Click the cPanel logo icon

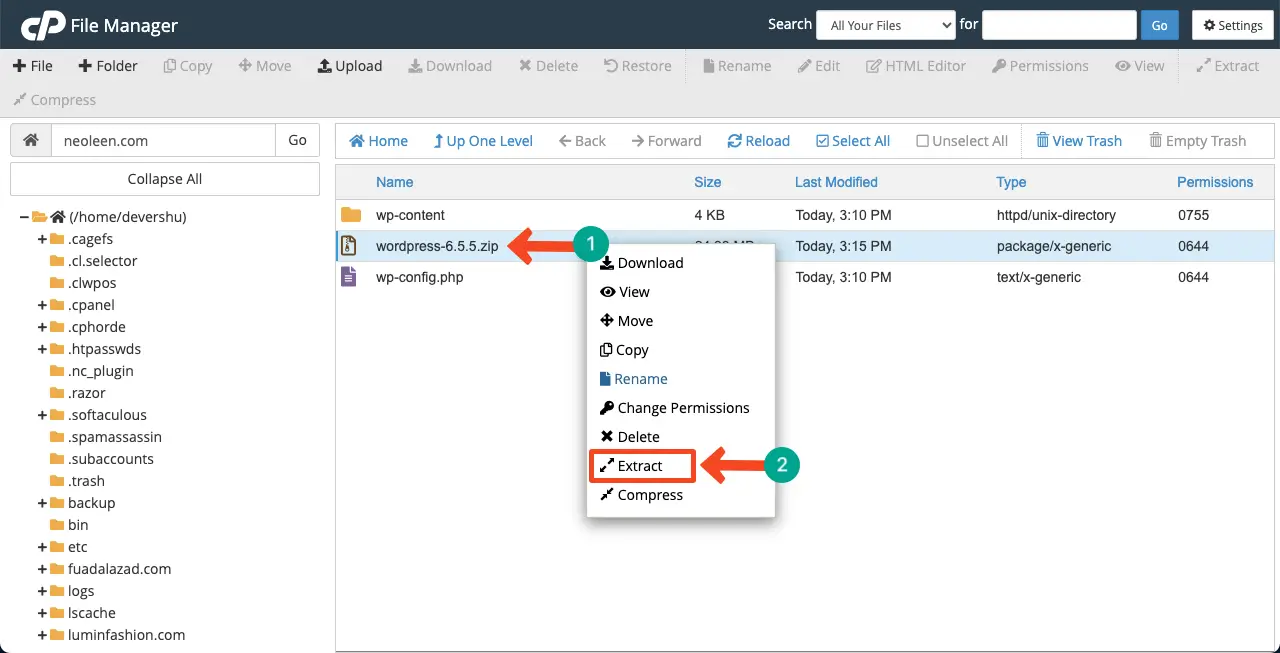pos(43,25)
